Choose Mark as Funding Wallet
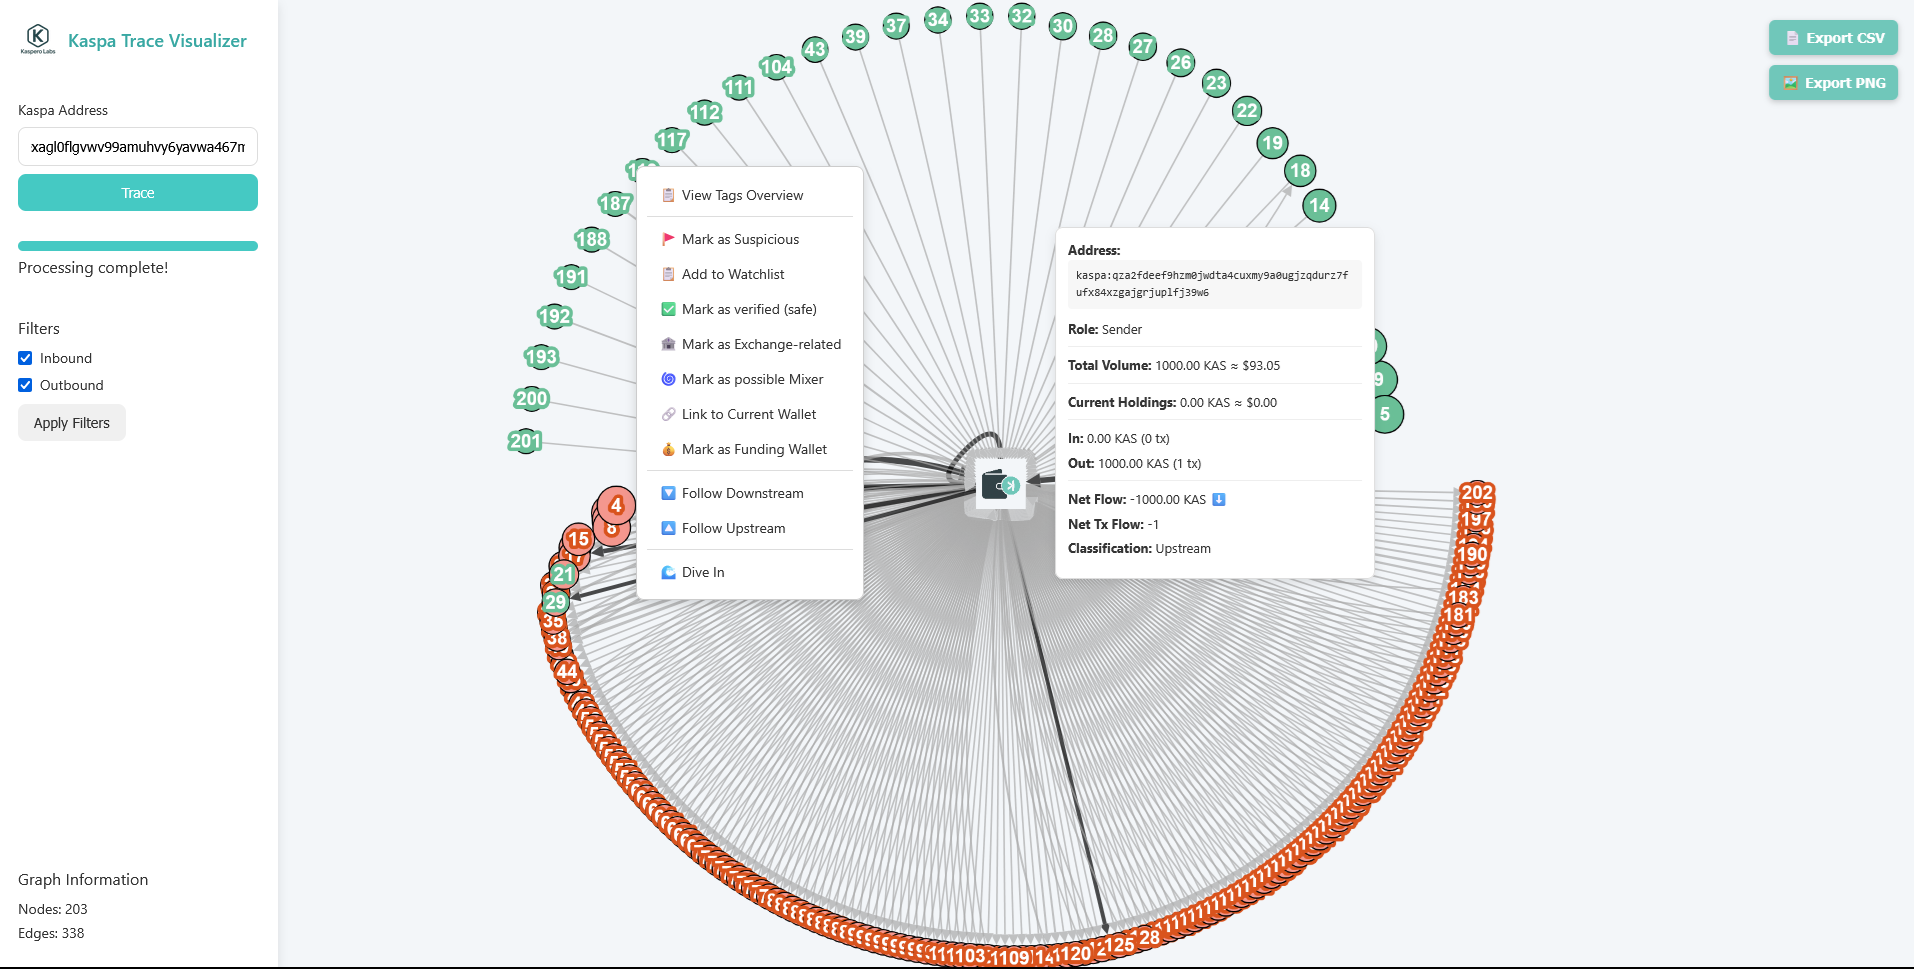 point(750,449)
